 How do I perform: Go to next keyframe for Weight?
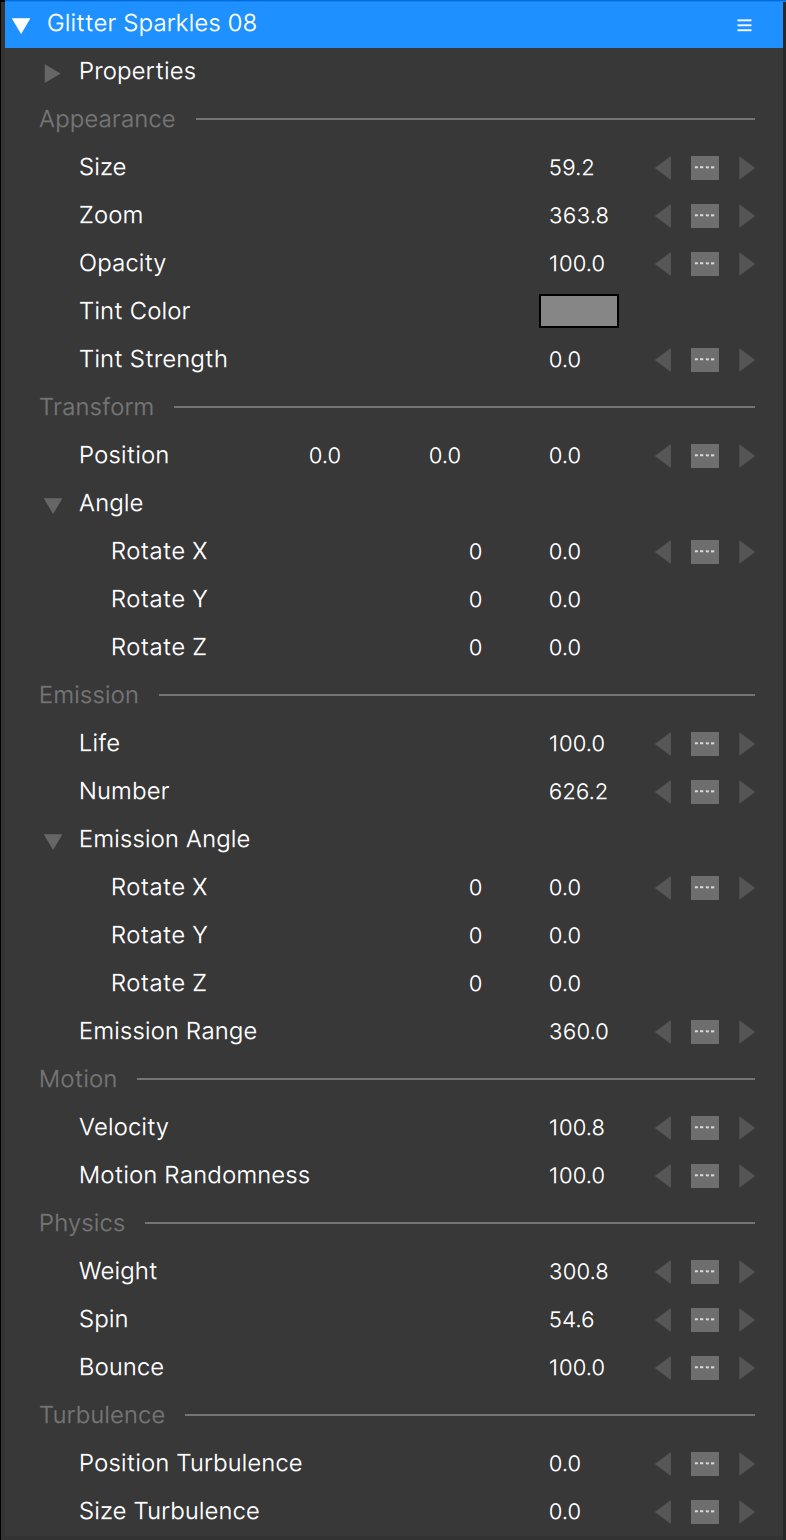(x=746, y=1272)
